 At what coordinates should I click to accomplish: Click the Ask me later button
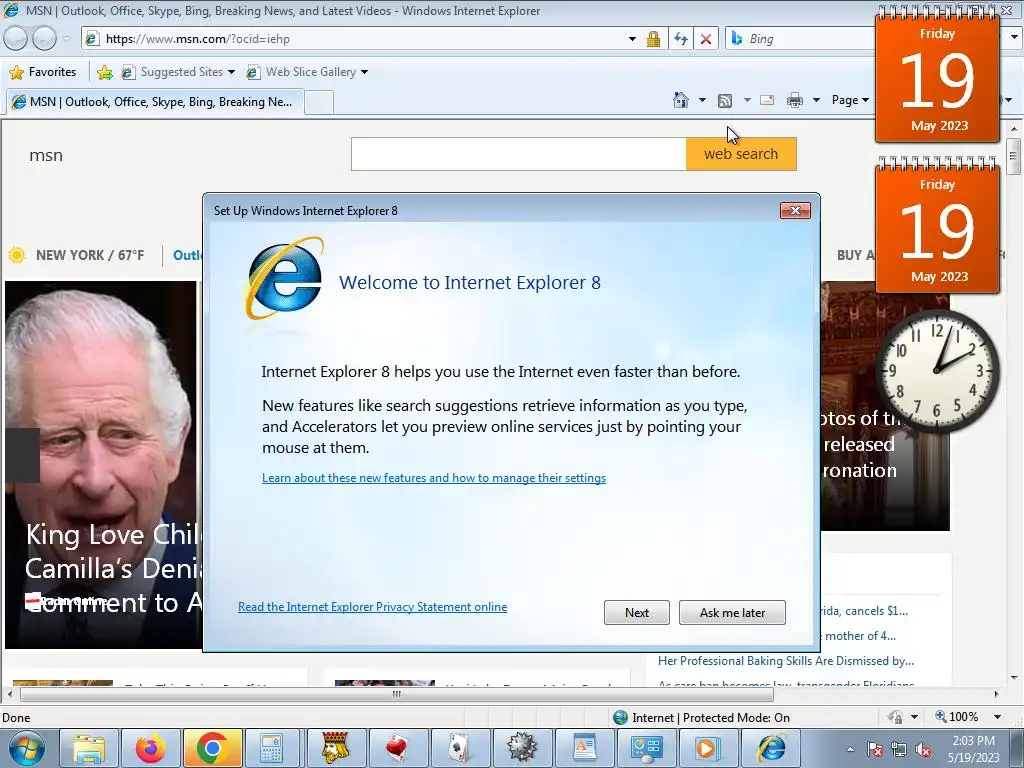pos(732,613)
